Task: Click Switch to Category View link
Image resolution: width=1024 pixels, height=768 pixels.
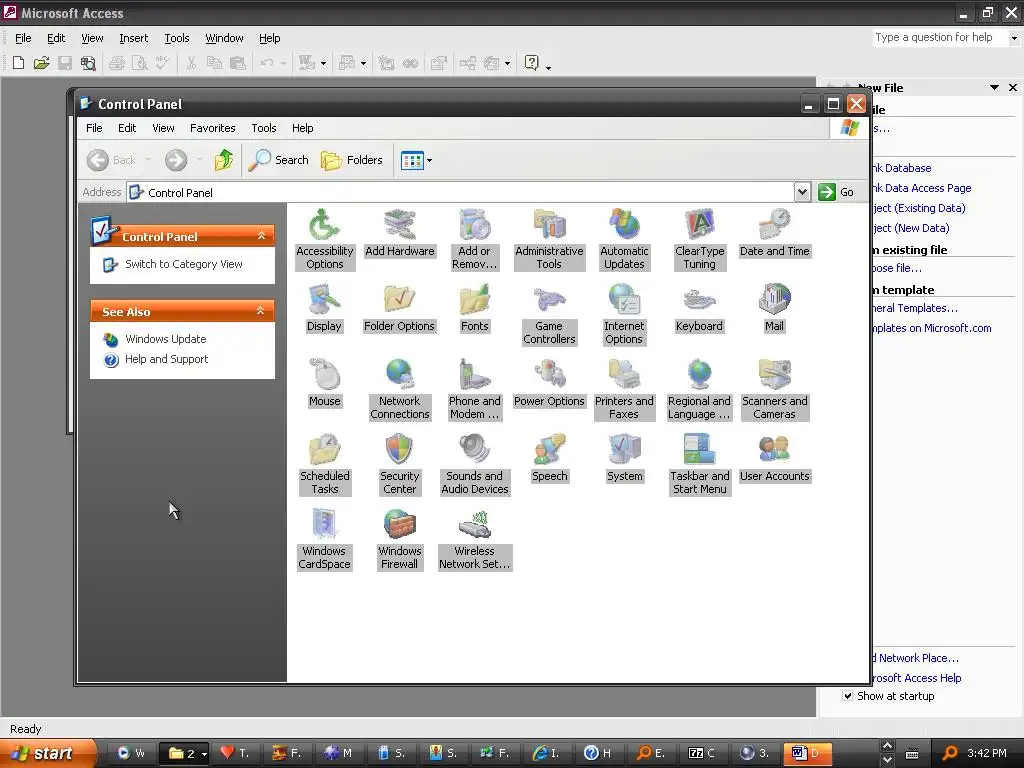Action: tap(184, 264)
